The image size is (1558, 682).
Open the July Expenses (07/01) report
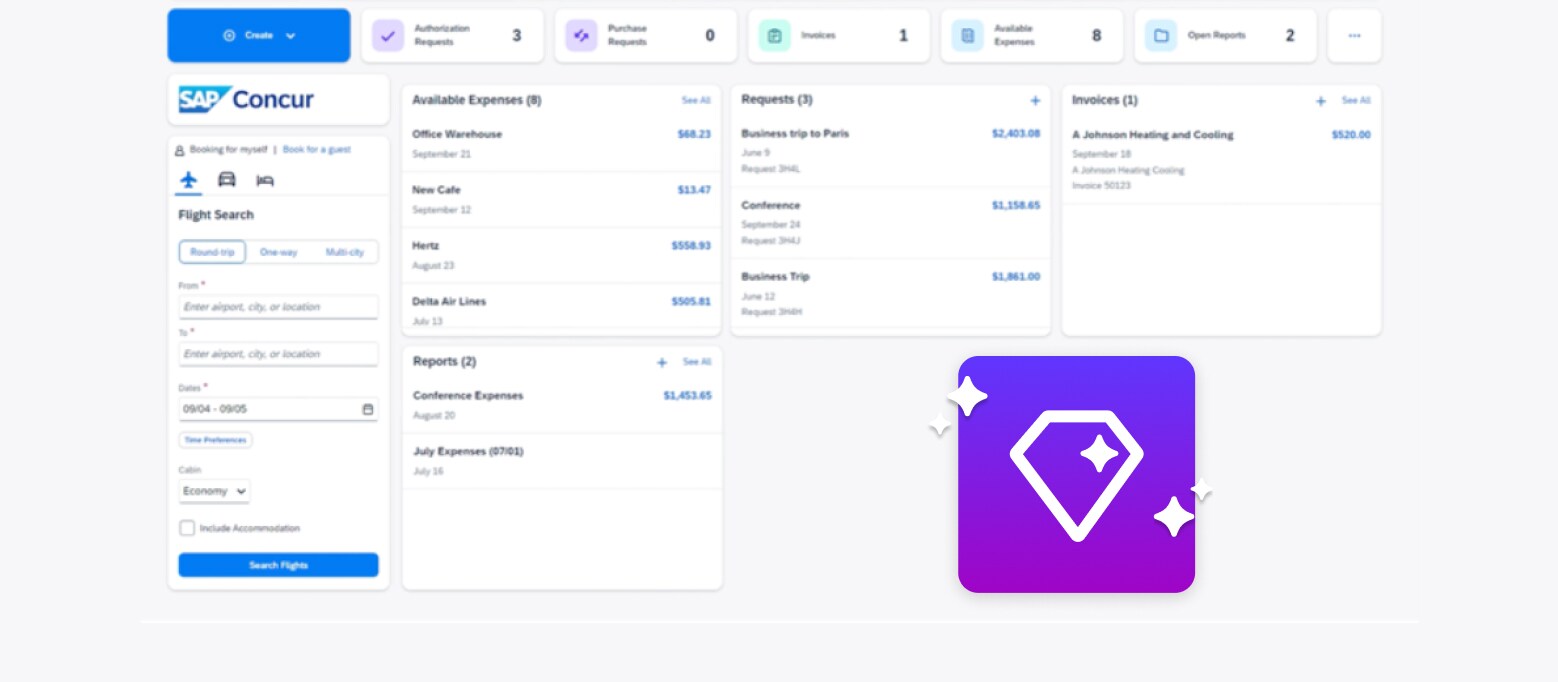click(x=562, y=461)
